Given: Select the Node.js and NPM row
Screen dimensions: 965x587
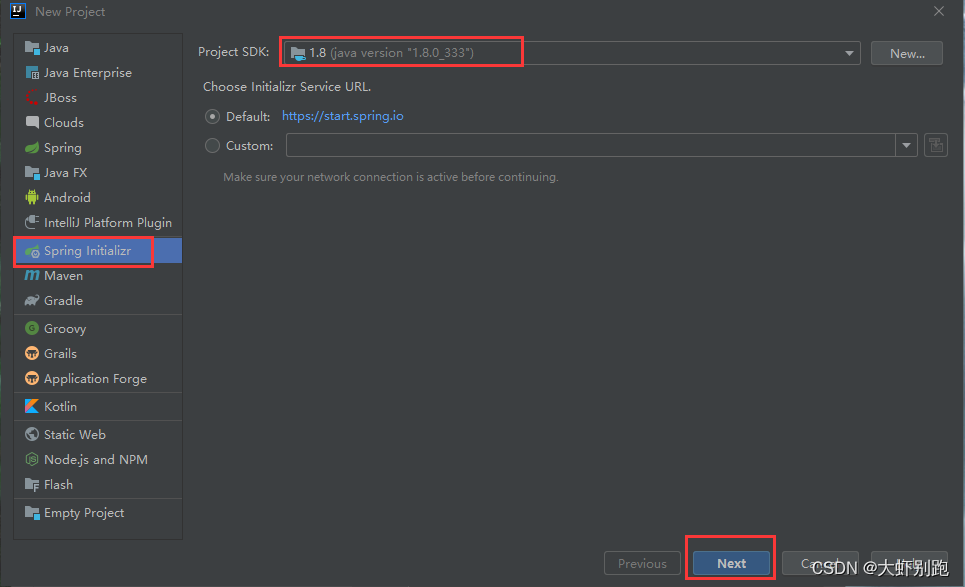Looking at the screenshot, I should (x=98, y=459).
